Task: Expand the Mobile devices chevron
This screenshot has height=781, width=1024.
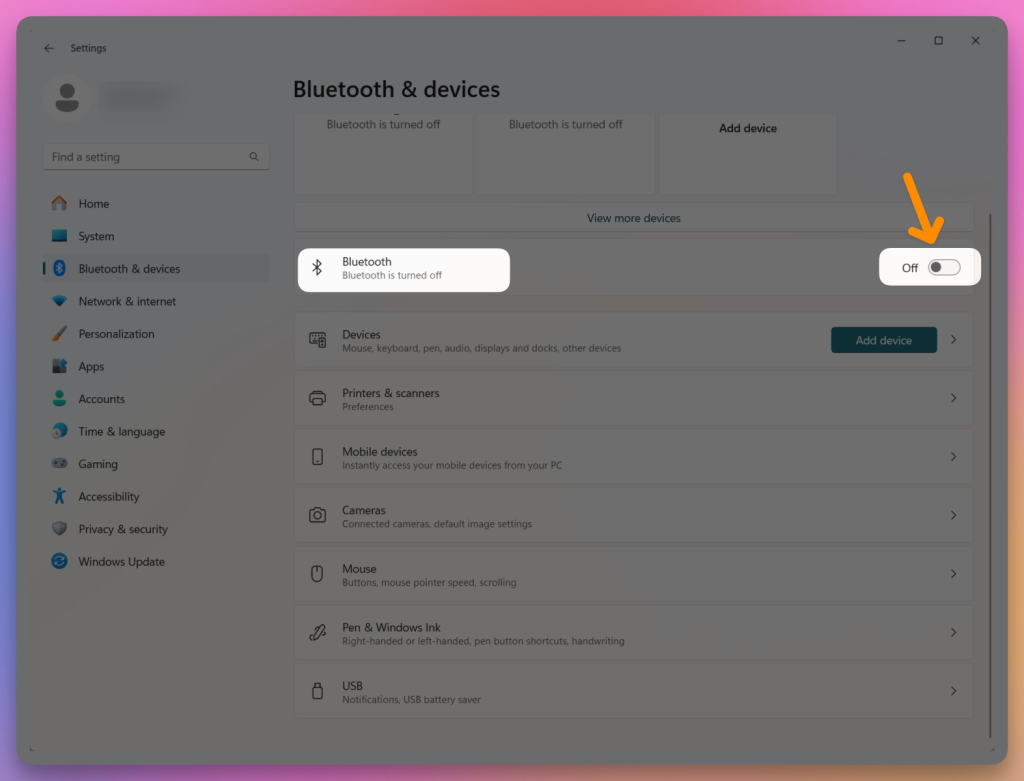Action: coord(953,457)
